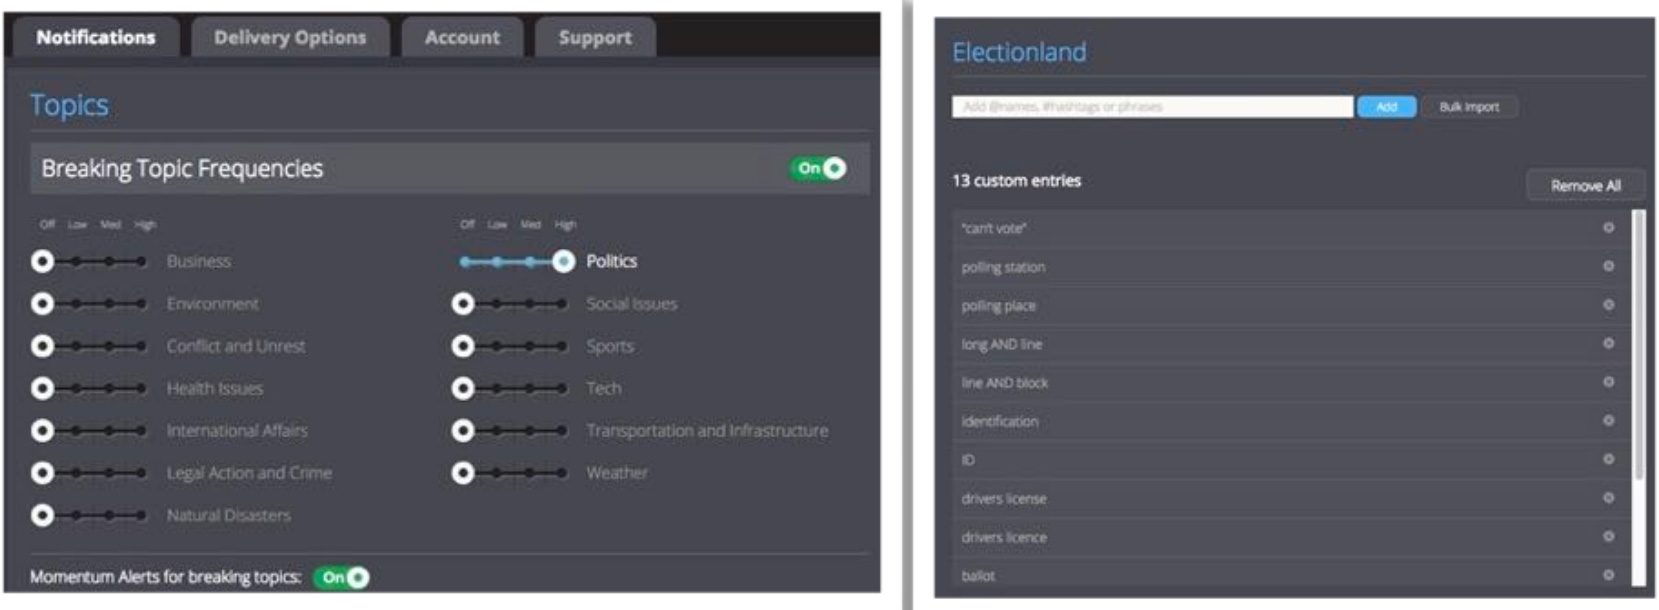Open the Support tab
This screenshot has height=610, width=1659.
click(595, 38)
